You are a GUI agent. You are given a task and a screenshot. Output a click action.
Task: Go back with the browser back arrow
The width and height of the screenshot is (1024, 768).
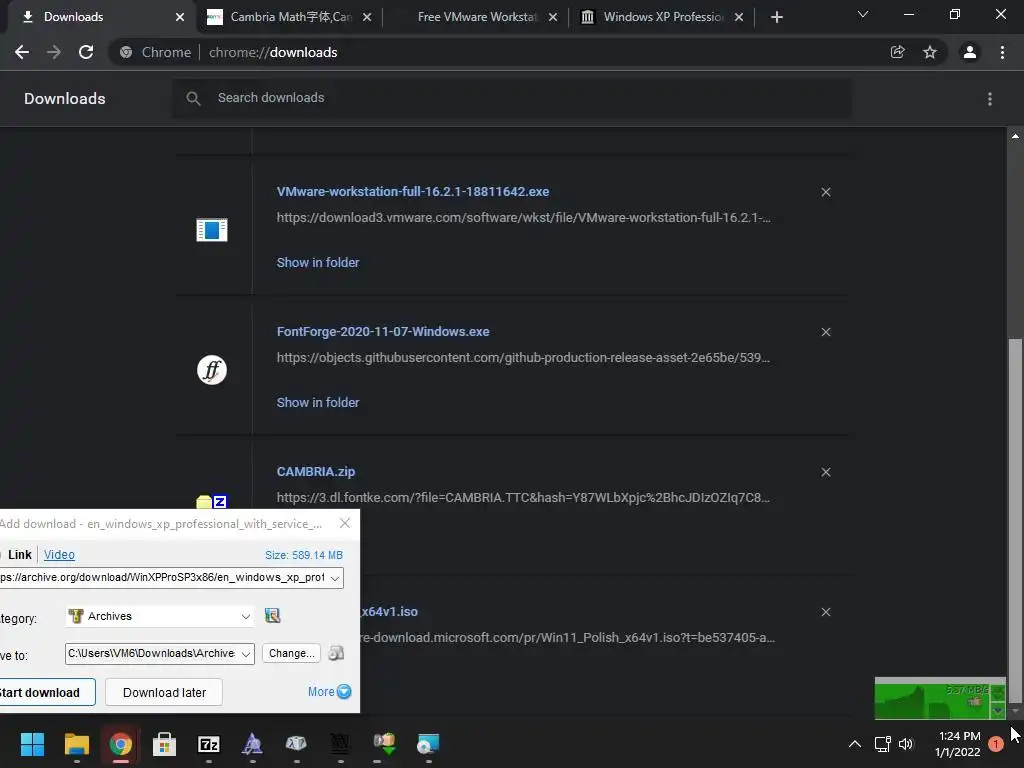coord(22,52)
